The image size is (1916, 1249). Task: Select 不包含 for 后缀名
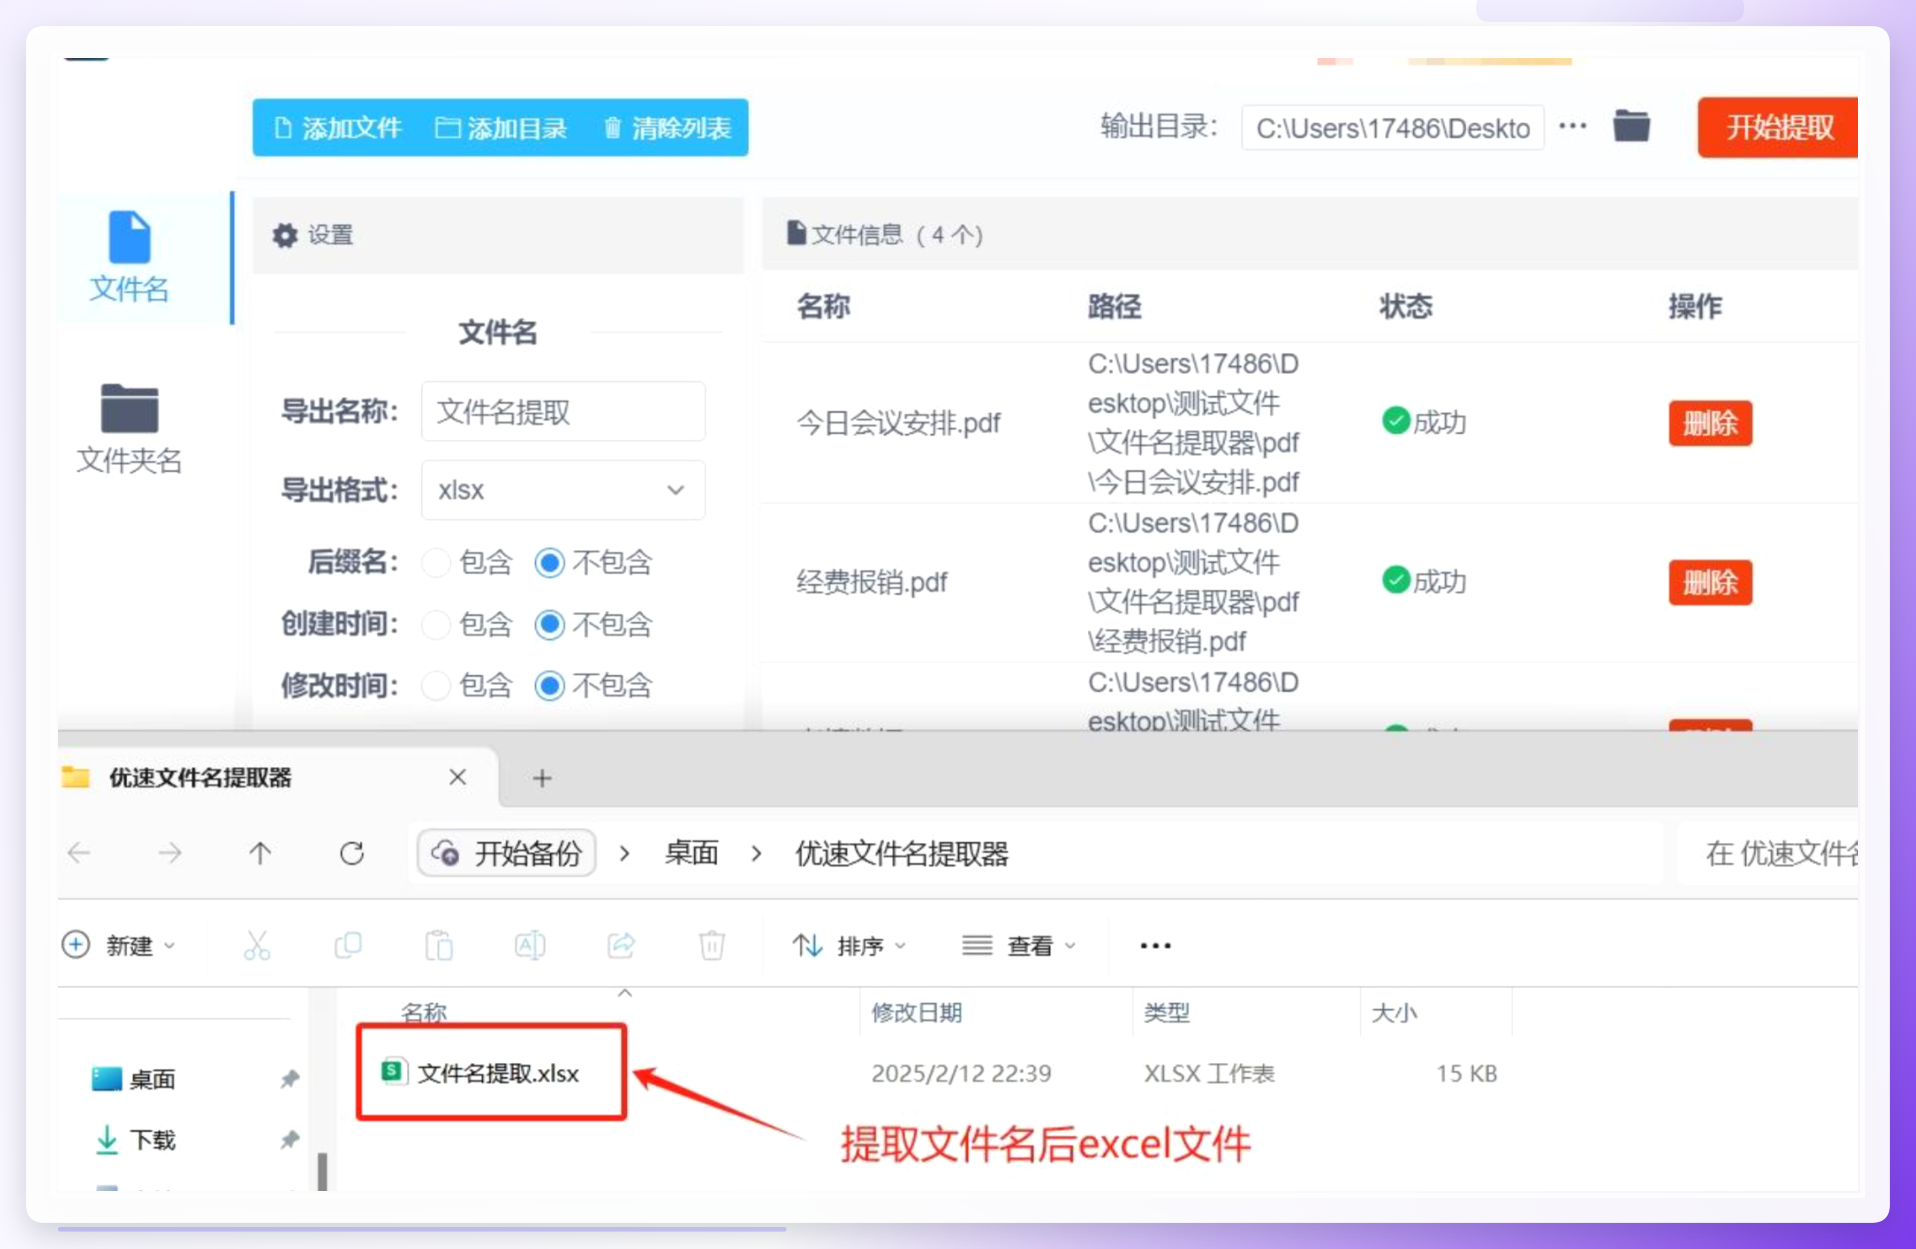[549, 563]
